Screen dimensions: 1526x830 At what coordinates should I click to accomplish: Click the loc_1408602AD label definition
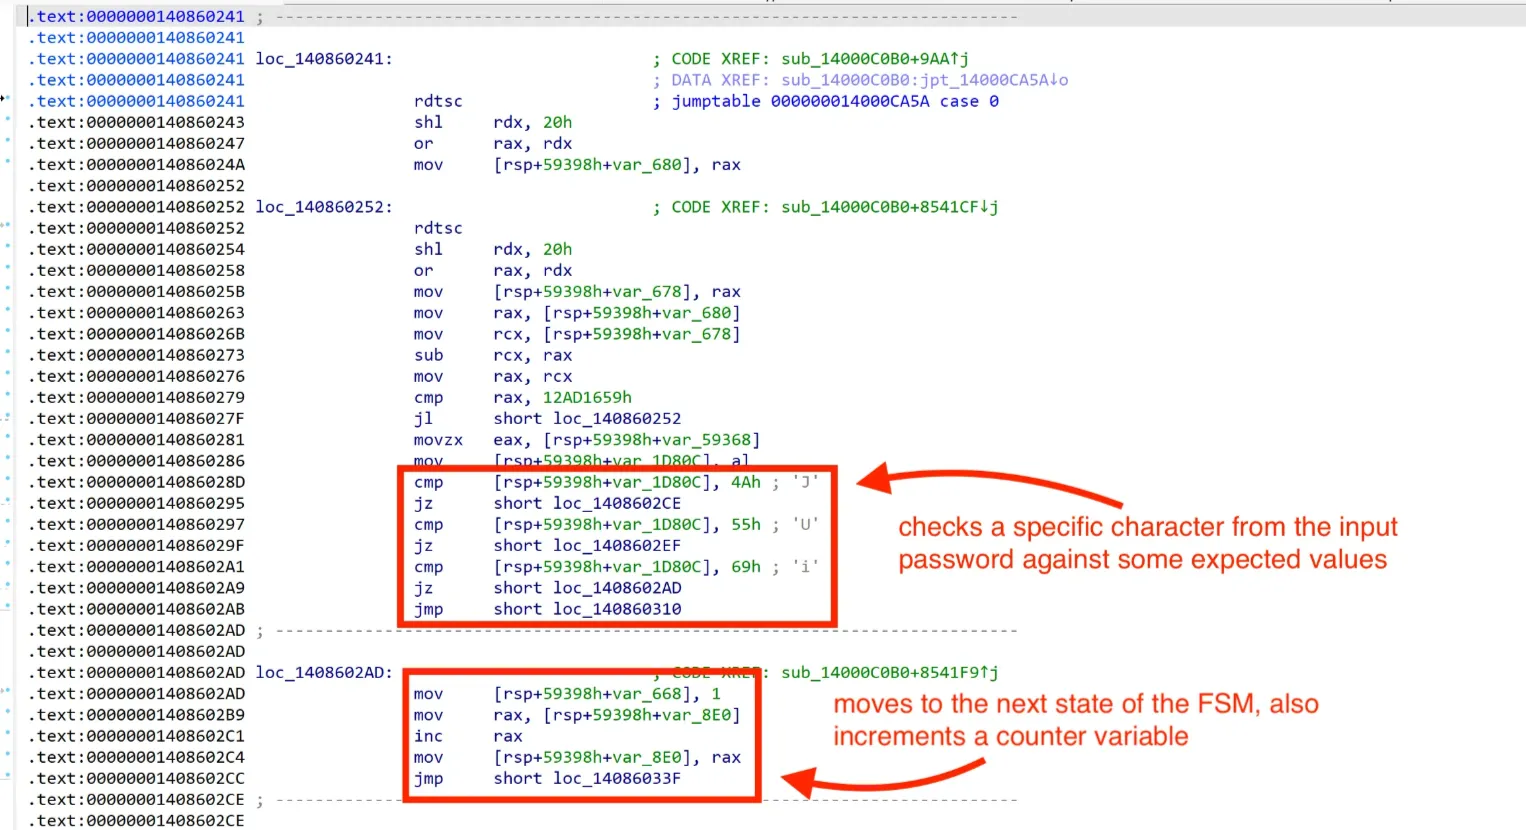point(323,673)
